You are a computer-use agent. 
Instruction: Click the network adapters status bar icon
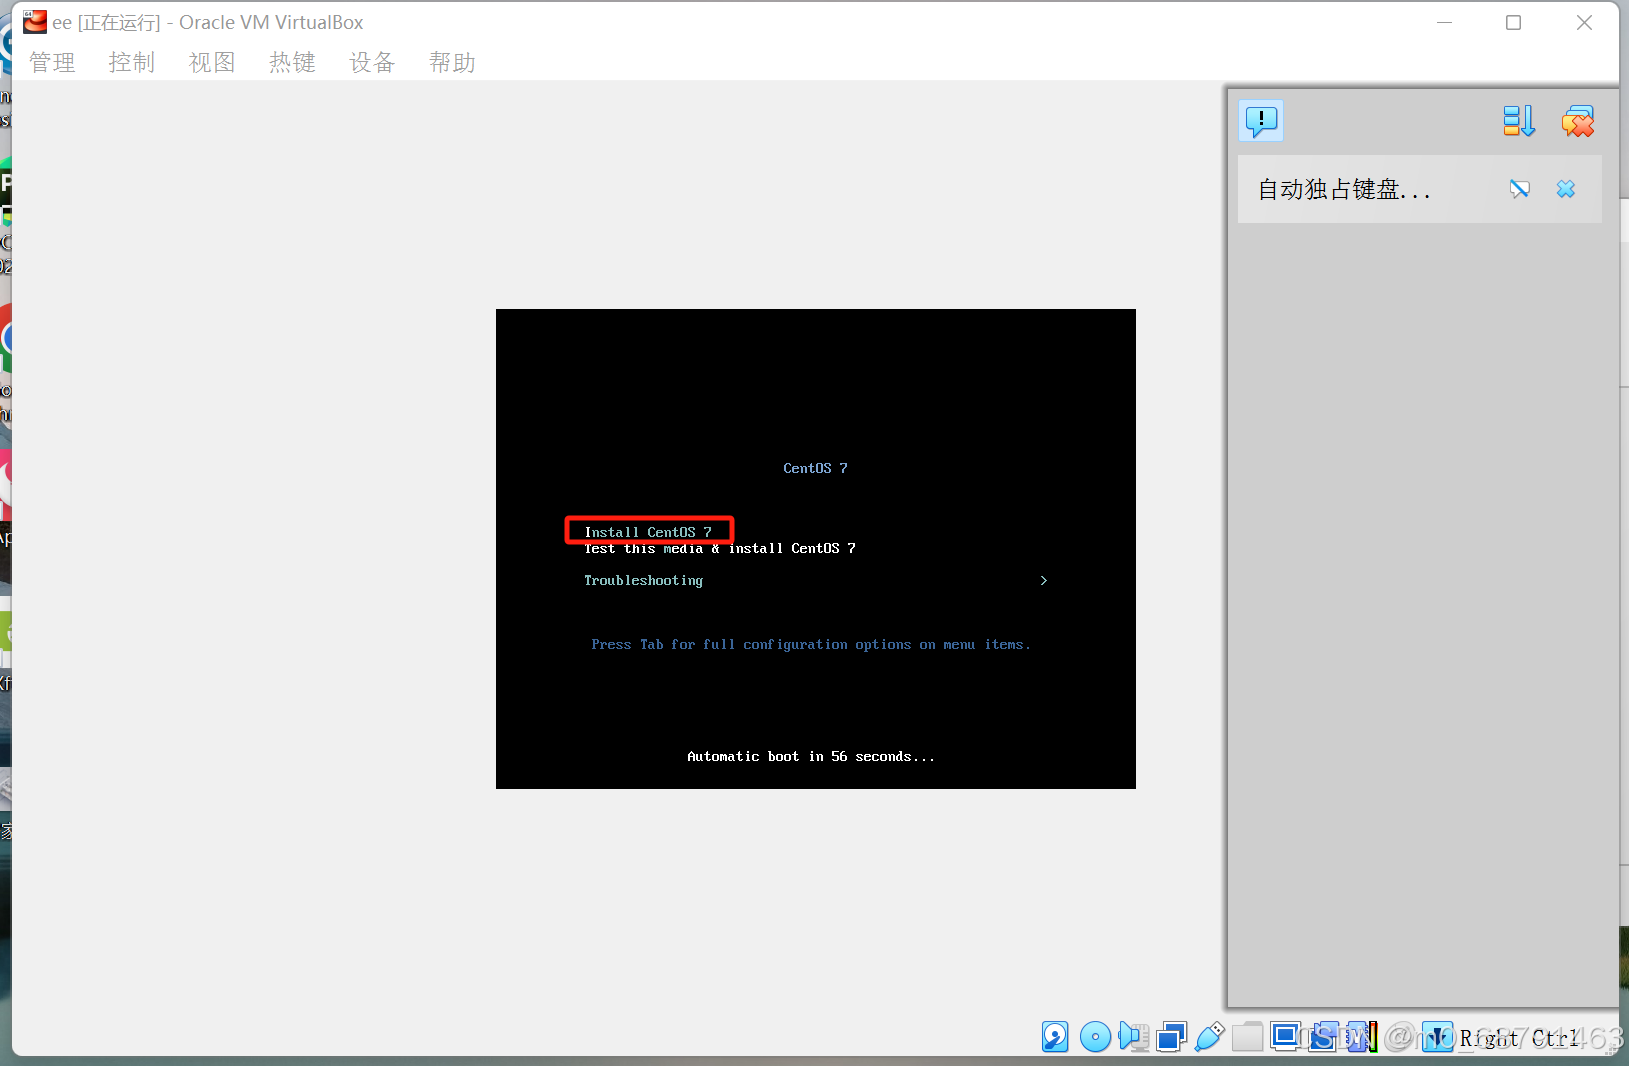(x=1171, y=1037)
